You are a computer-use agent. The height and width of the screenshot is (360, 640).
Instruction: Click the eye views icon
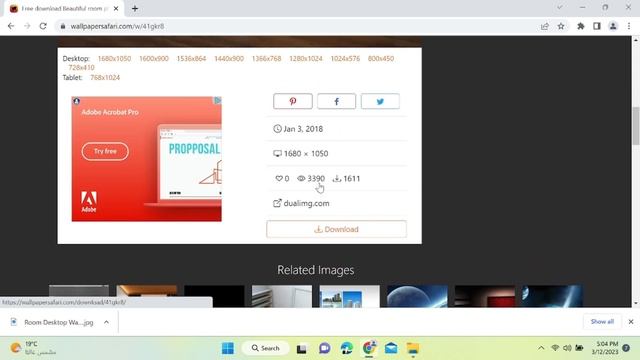(x=301, y=178)
